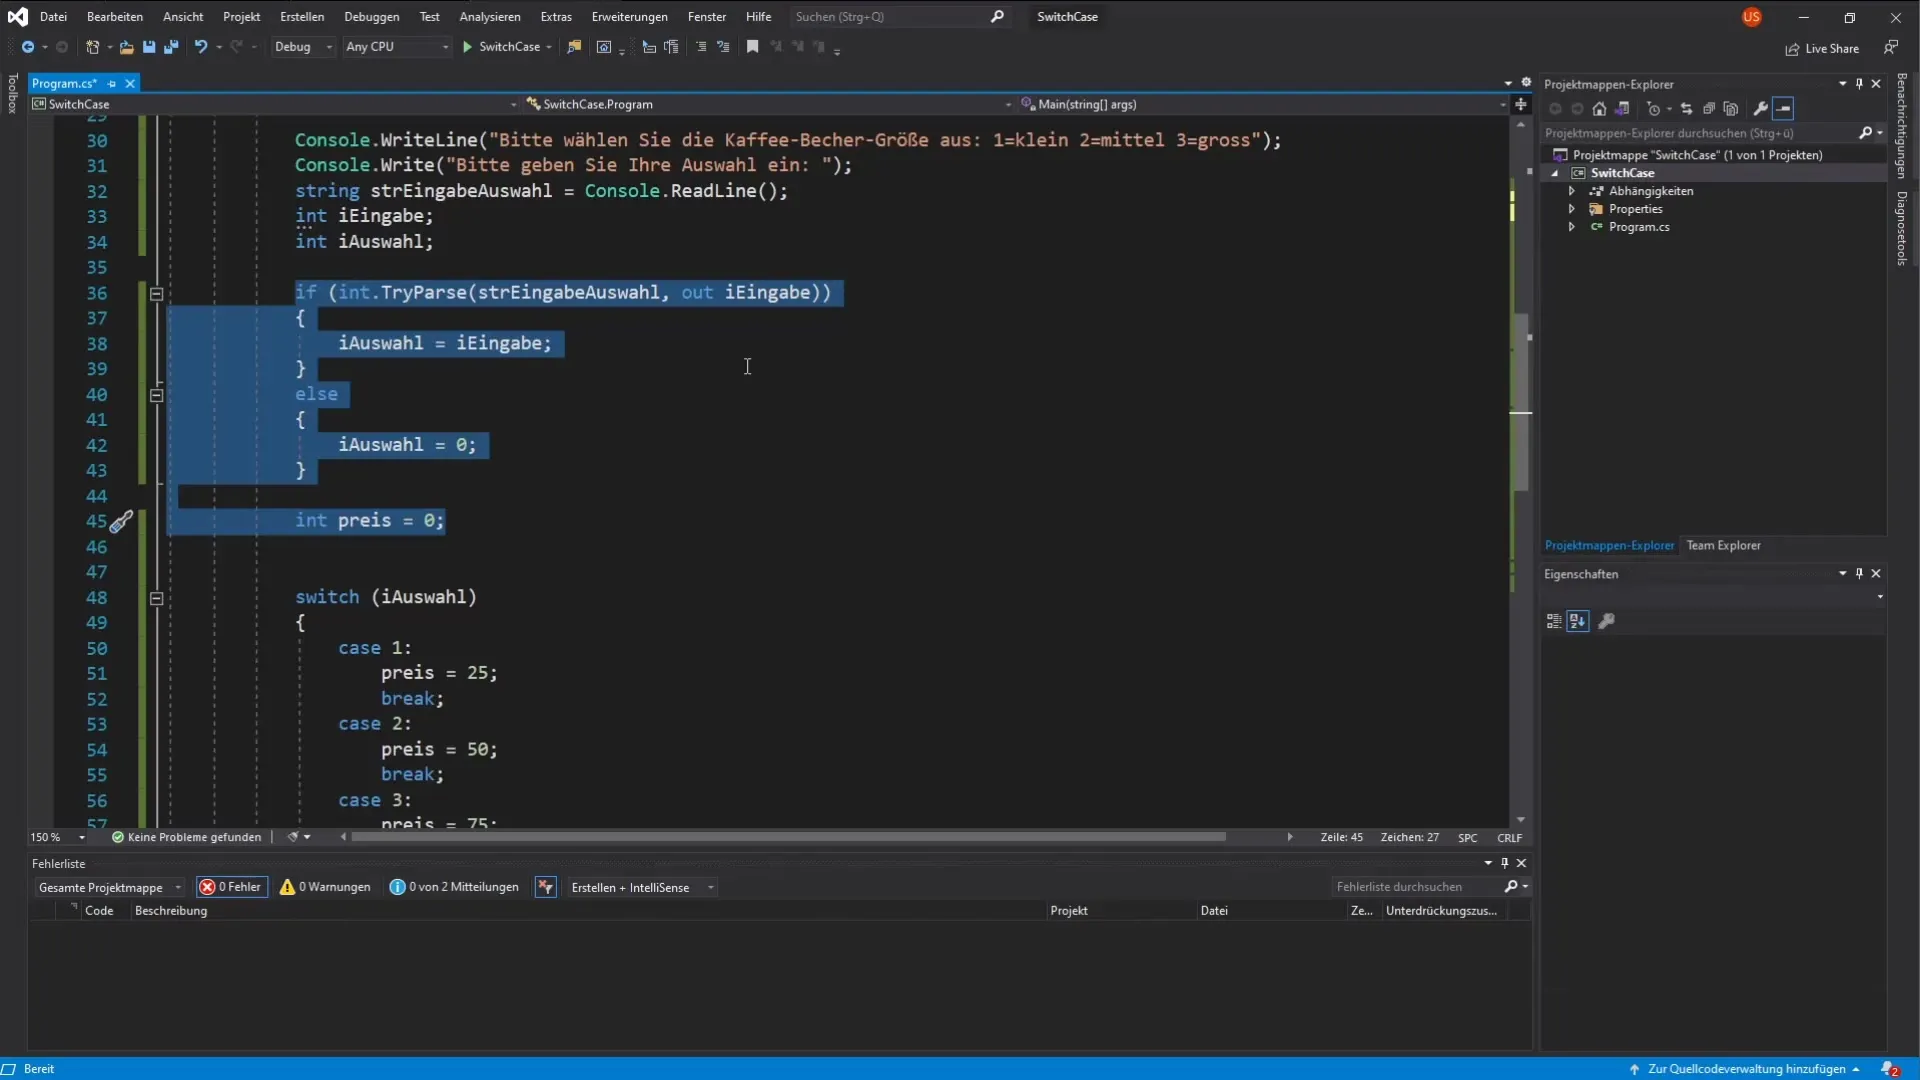This screenshot has width=1920, height=1080.
Task: Click the find in files icon
Action: coord(574,47)
